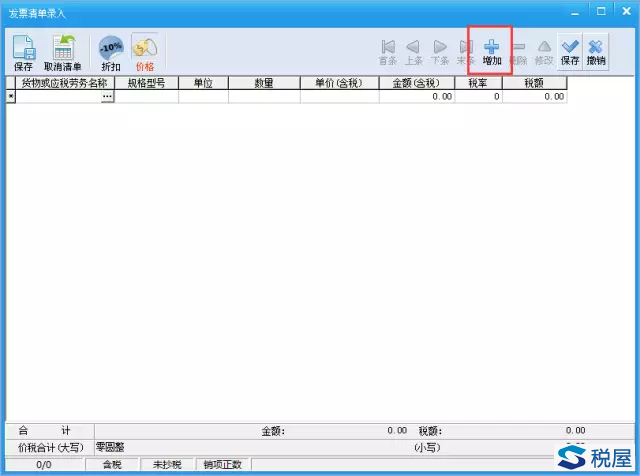
Task: Click the 规格型号 cell in first row
Action: [147, 97]
